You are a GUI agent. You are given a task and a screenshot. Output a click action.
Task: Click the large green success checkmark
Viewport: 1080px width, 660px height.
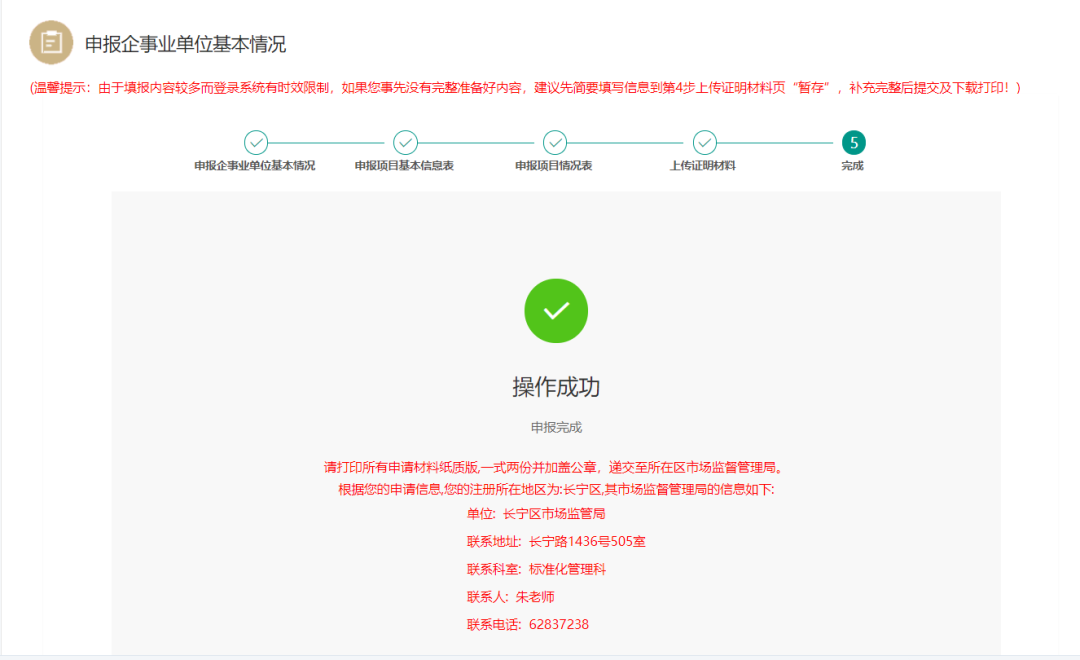556,311
